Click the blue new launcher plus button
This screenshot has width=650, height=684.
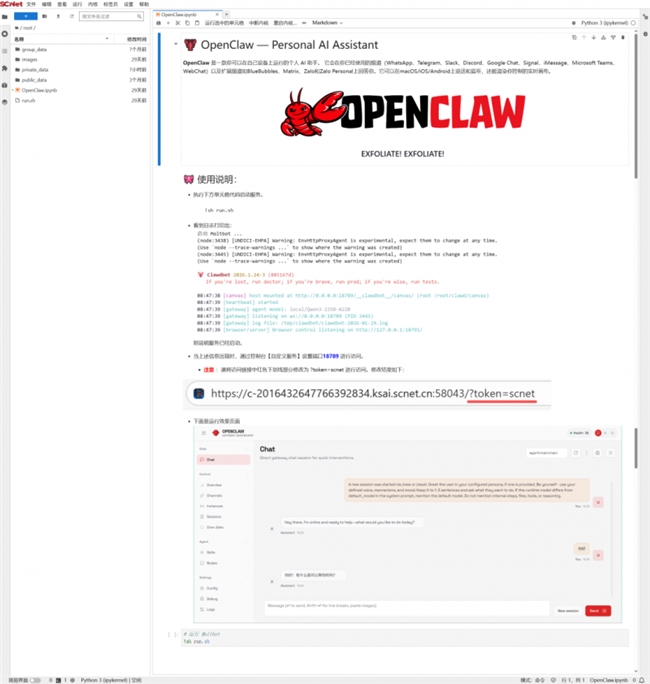pyautogui.click(x=26, y=16)
